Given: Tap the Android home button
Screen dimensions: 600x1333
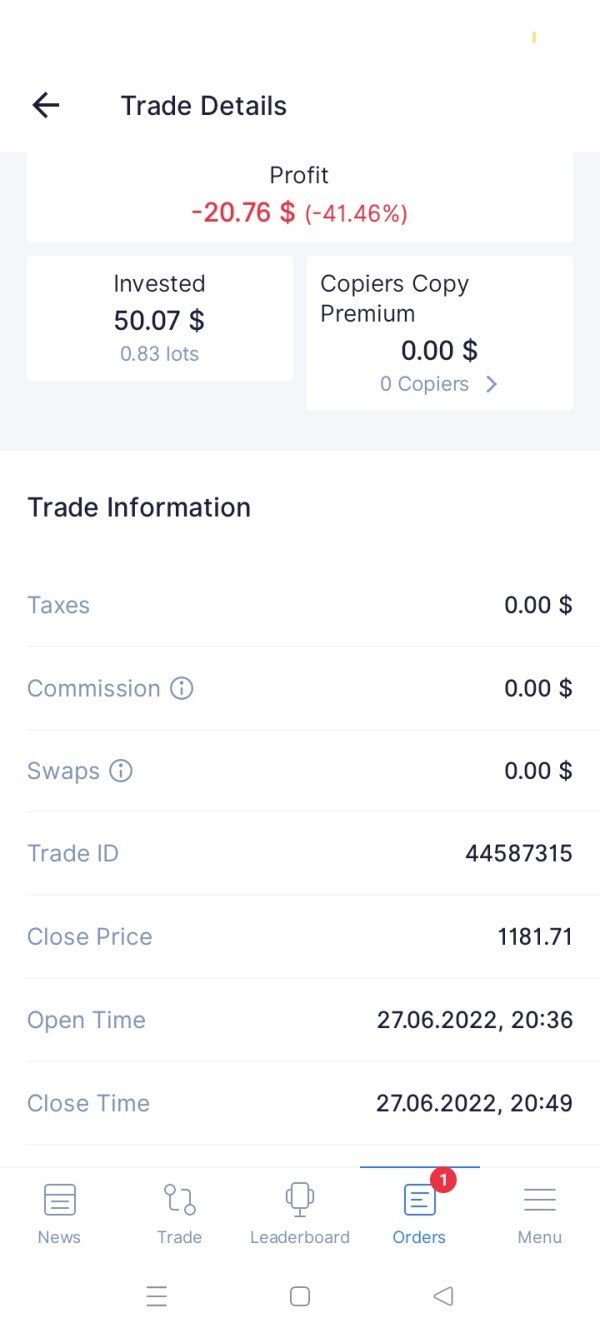Looking at the screenshot, I should coord(300,1297).
